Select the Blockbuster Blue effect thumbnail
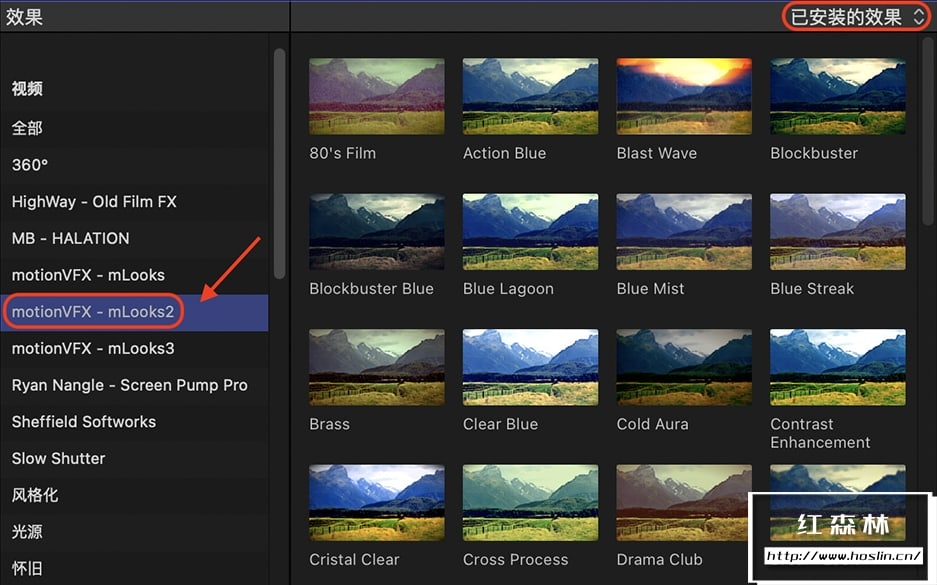 (376, 232)
